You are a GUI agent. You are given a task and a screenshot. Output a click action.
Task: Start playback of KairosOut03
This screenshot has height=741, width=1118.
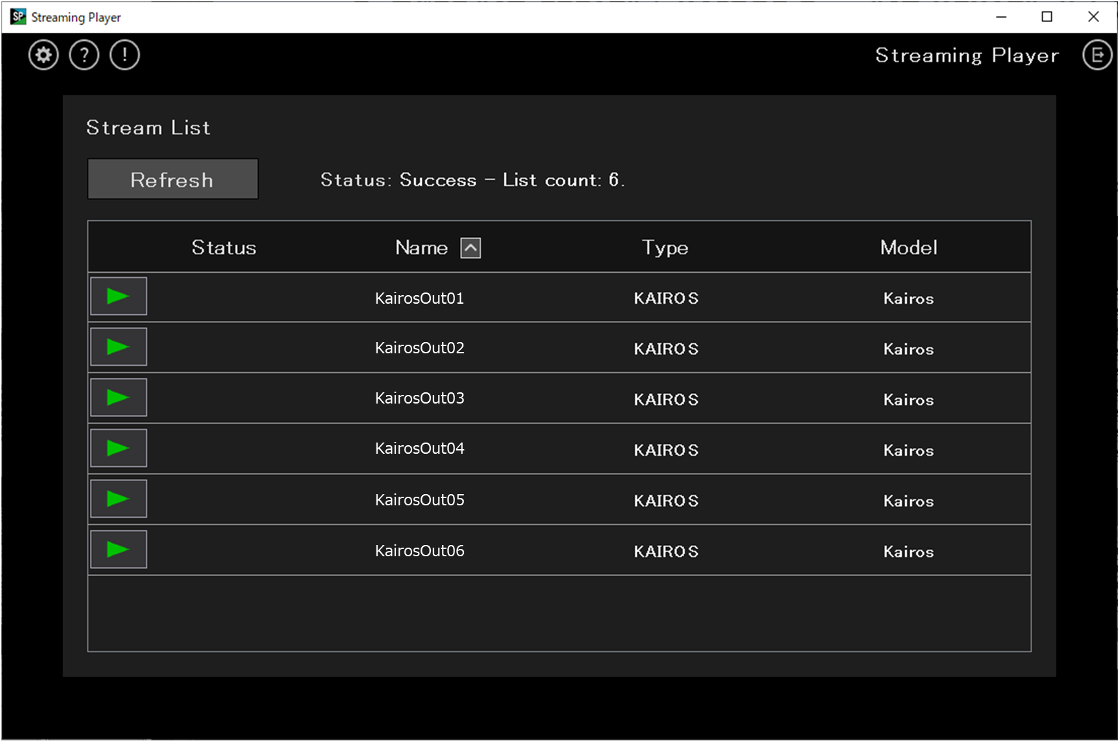(x=118, y=397)
